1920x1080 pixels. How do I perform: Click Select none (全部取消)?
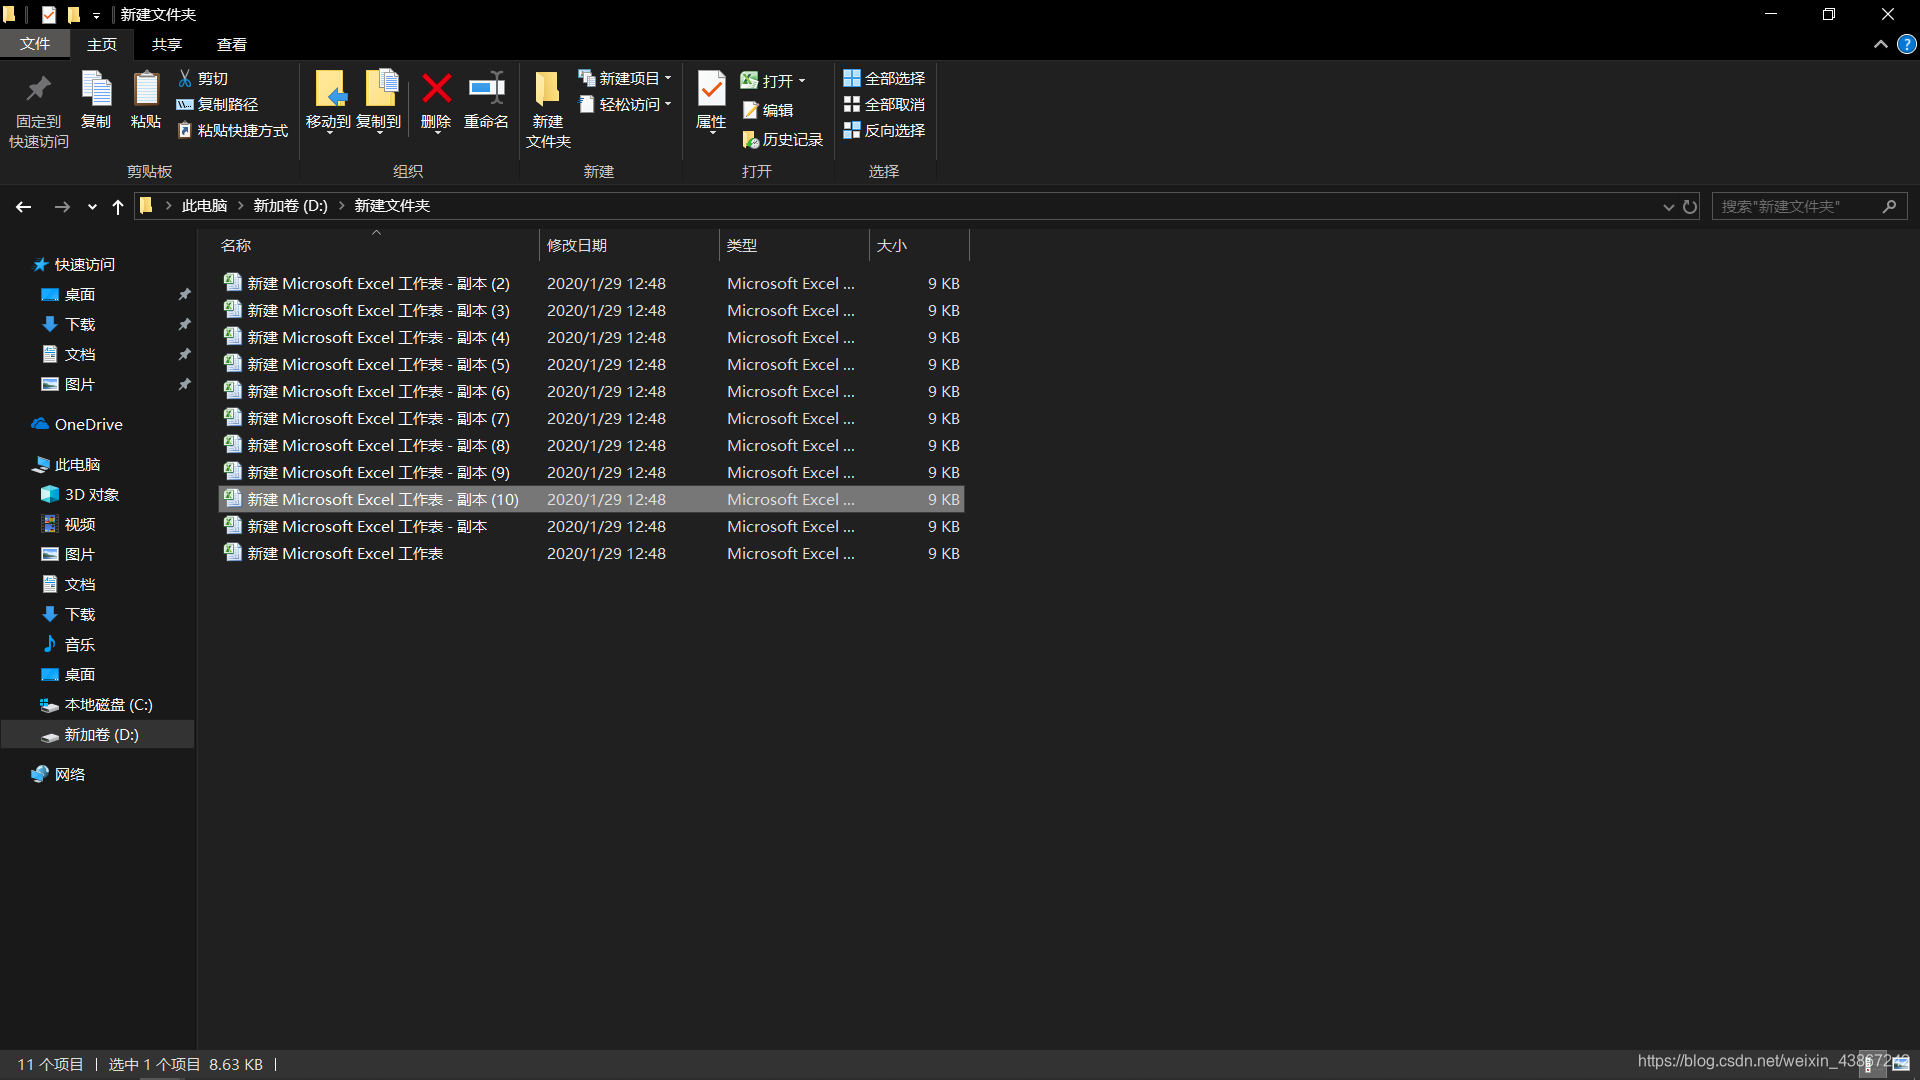point(884,104)
